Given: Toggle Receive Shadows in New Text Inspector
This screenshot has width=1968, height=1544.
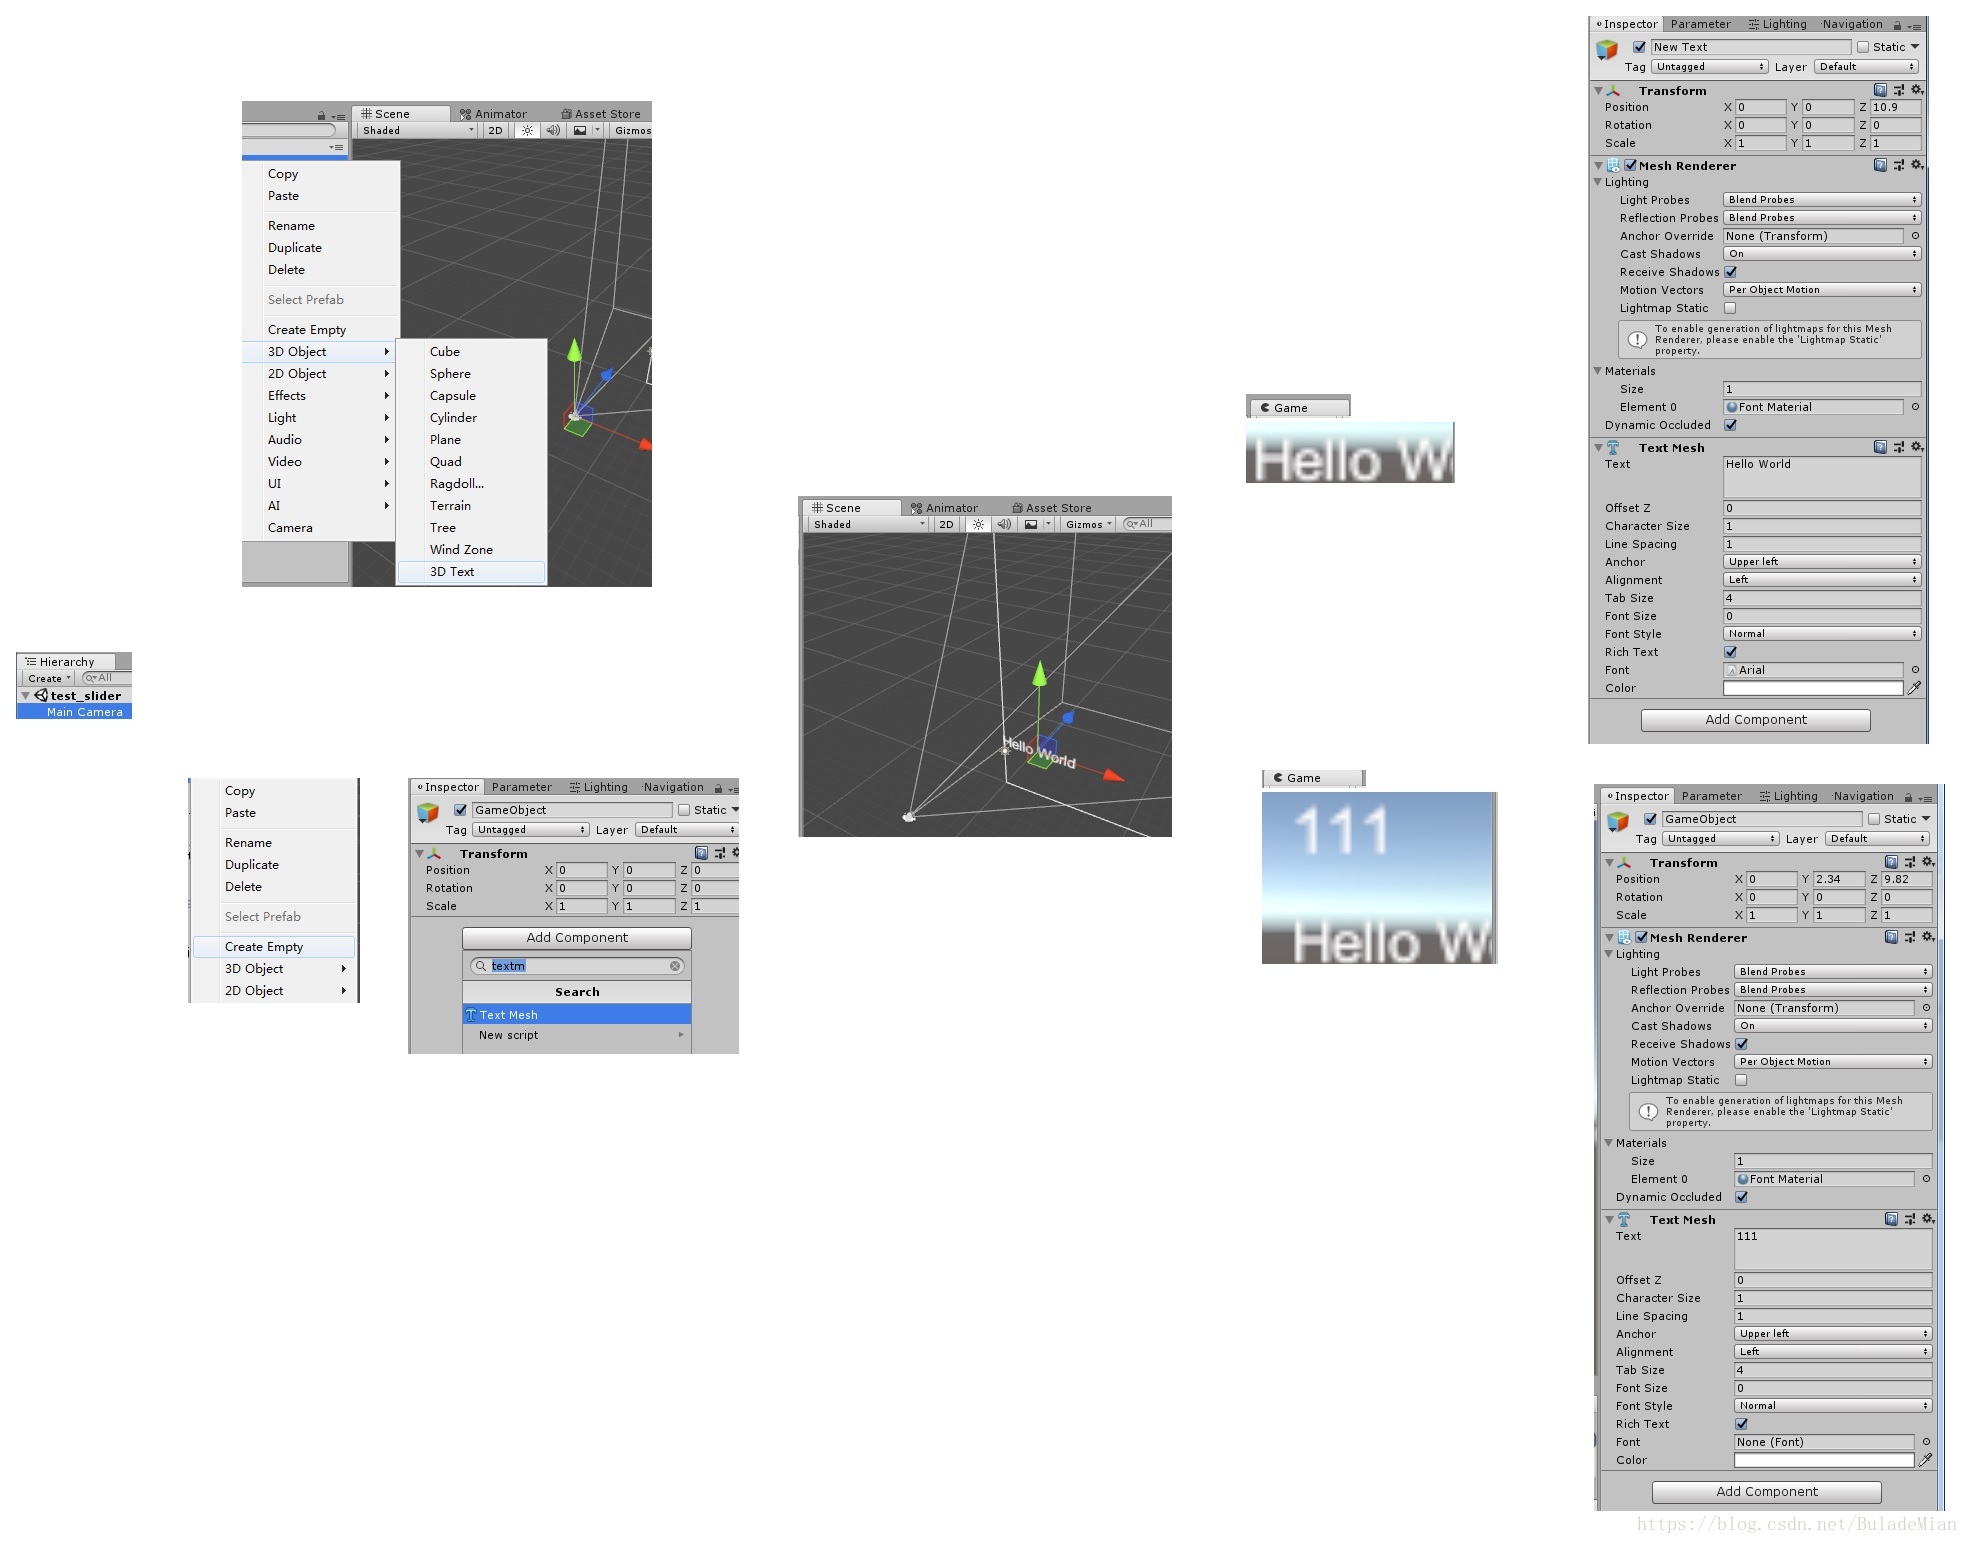Looking at the screenshot, I should [1730, 272].
